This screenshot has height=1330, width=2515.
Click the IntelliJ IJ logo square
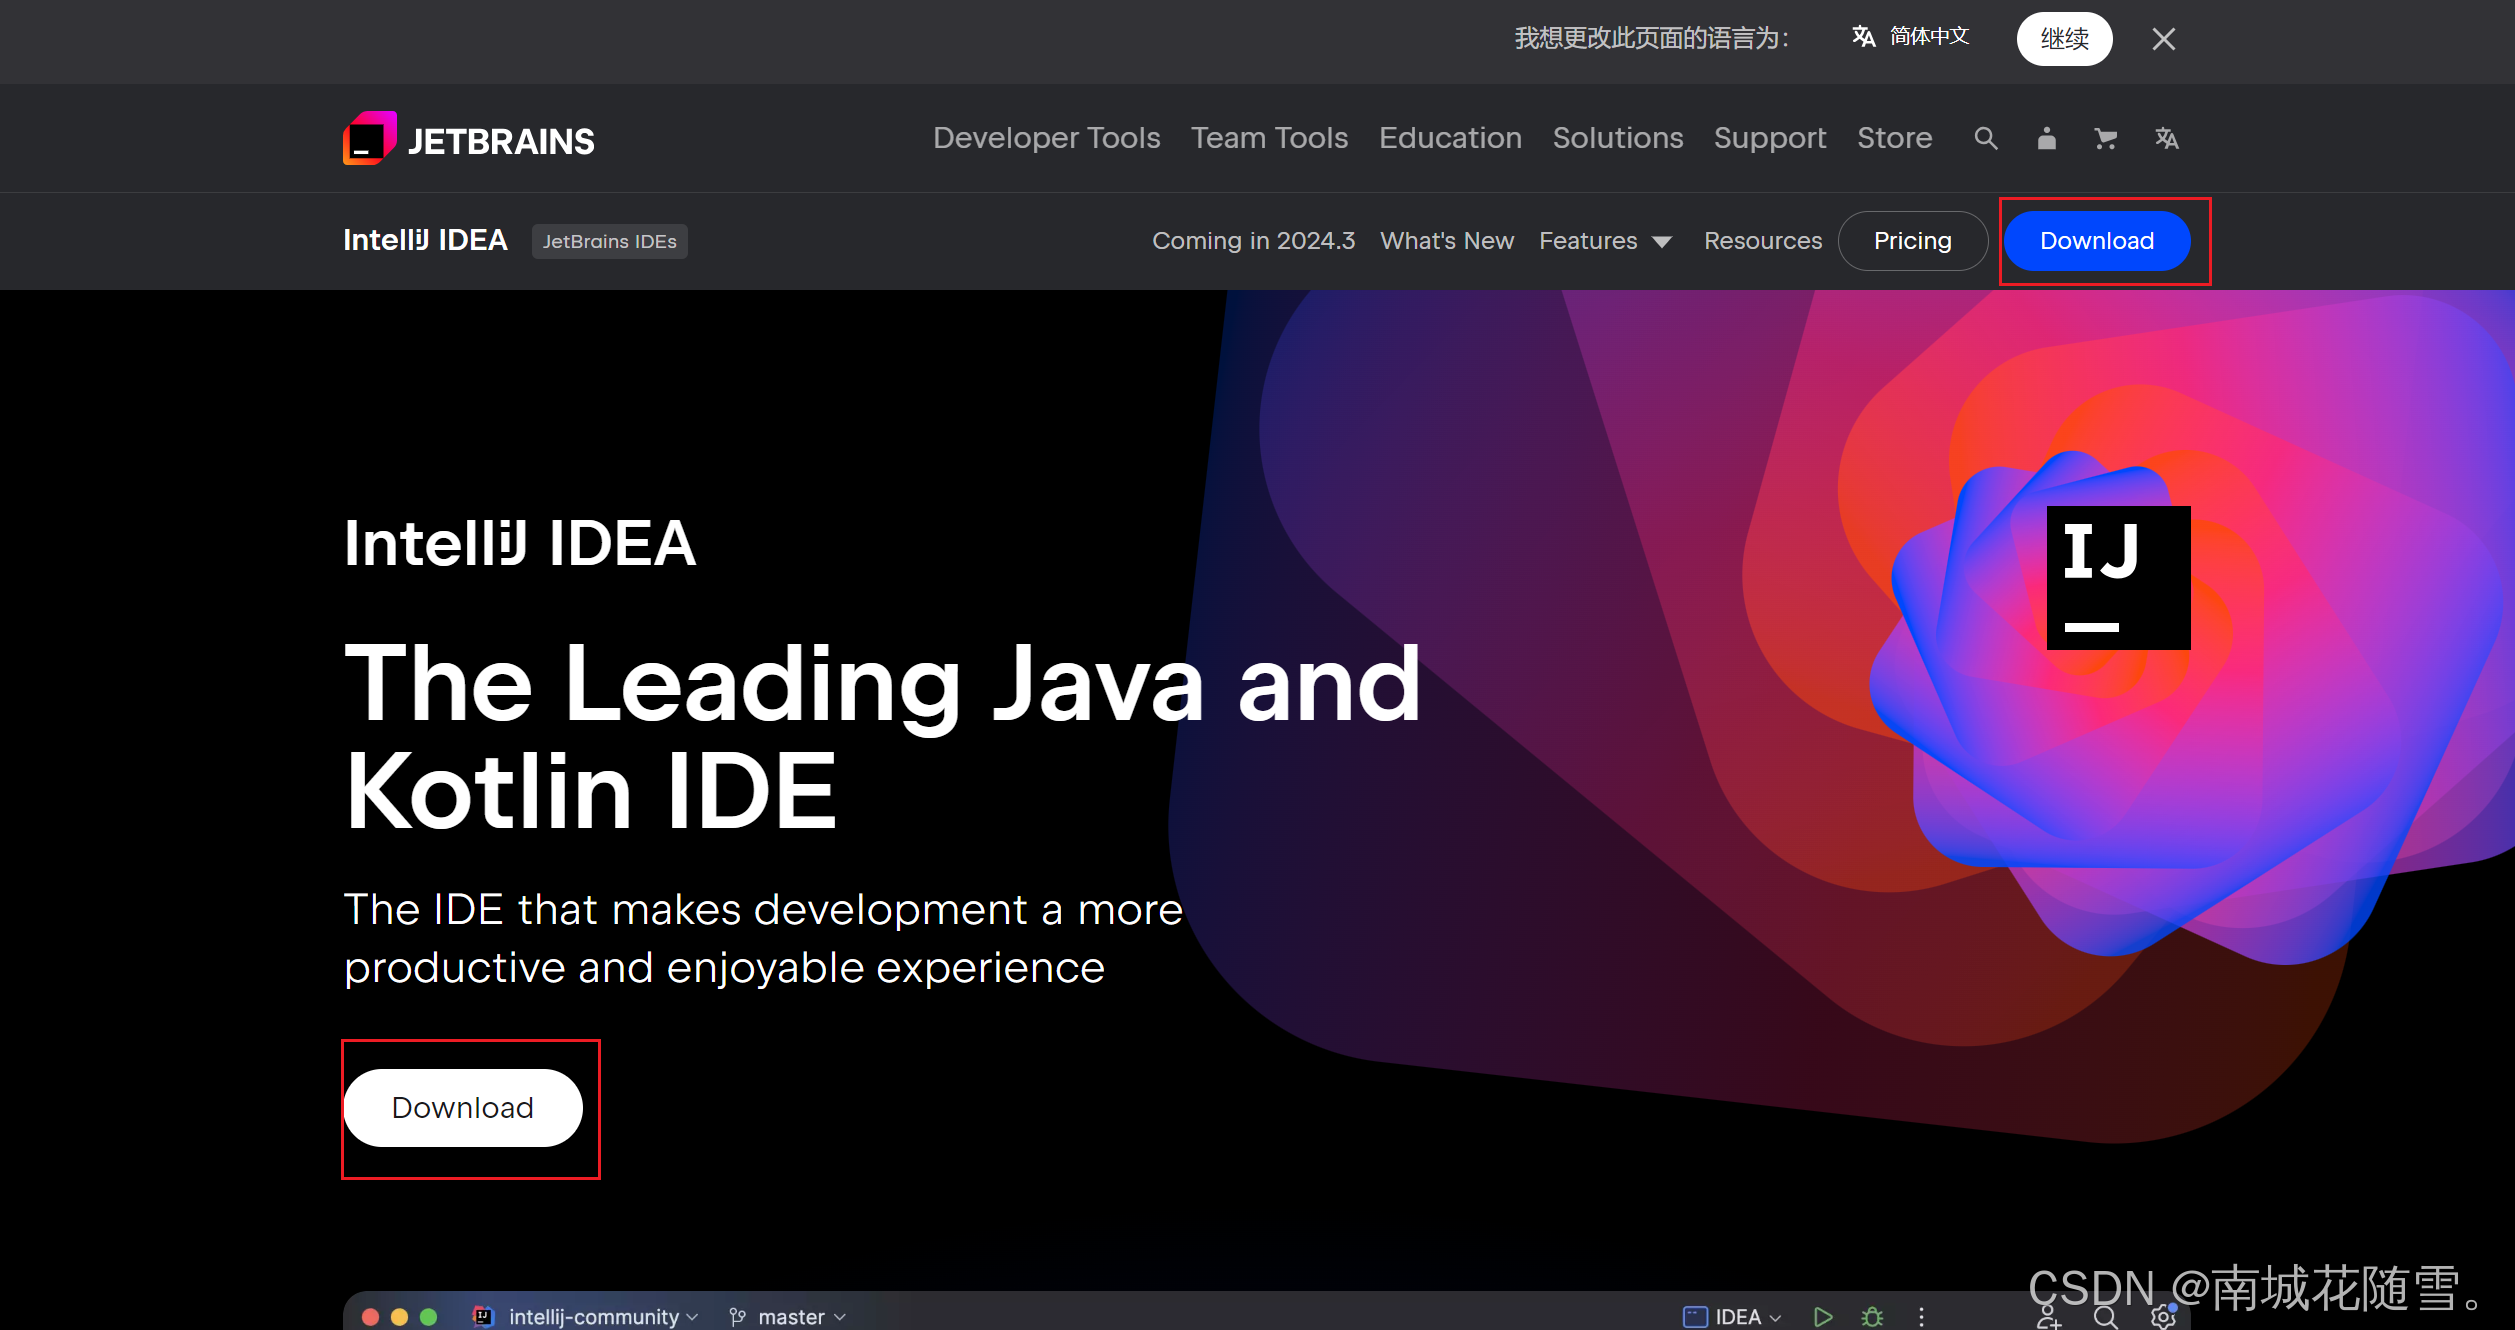[2118, 578]
